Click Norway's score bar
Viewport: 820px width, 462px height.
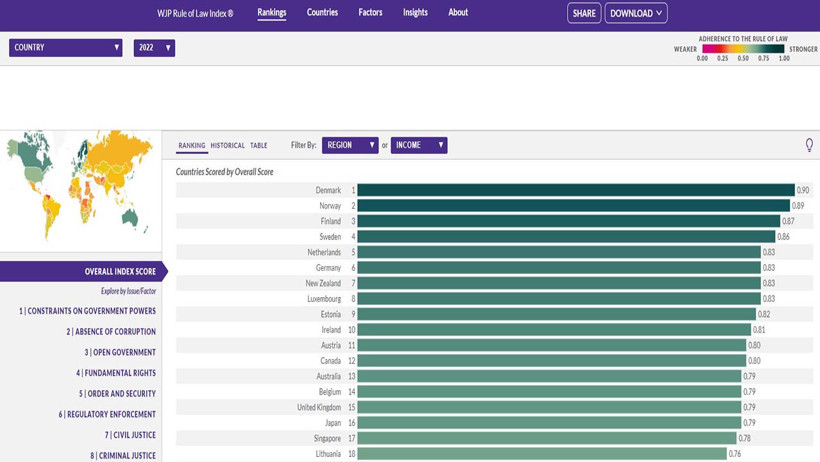point(574,206)
